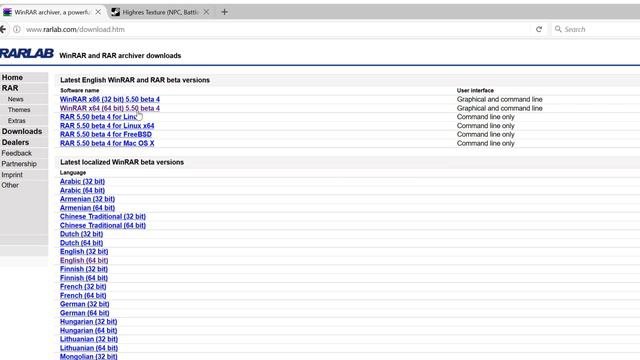Open Themes in sidebar
640x360 pixels.
point(19,110)
